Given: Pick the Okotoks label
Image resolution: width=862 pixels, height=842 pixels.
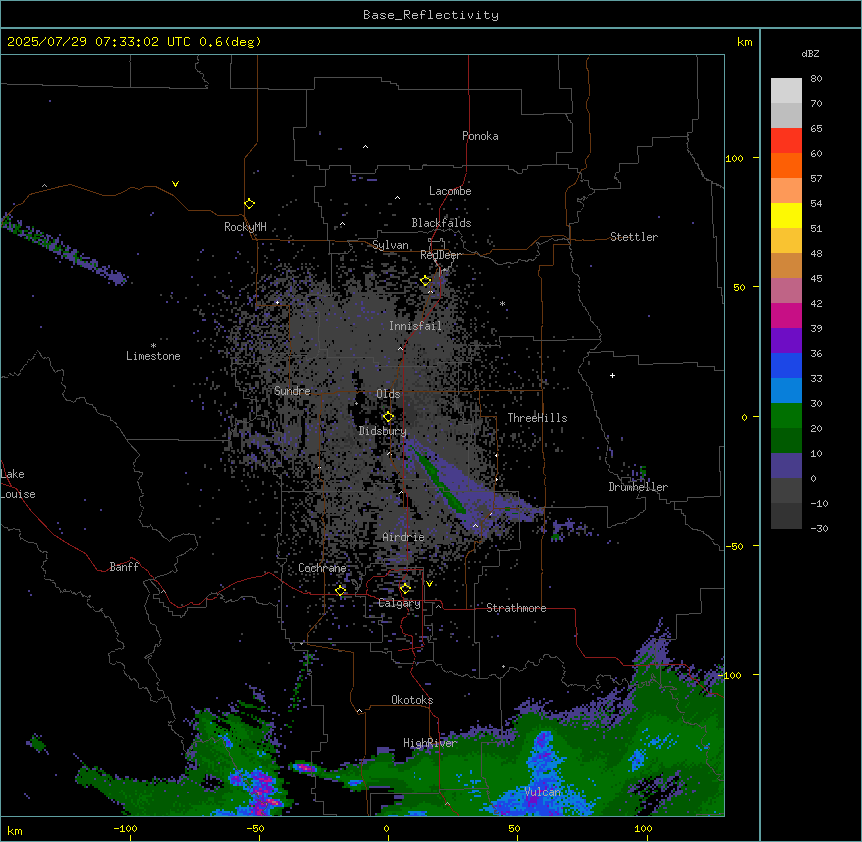Looking at the screenshot, I should [412, 700].
